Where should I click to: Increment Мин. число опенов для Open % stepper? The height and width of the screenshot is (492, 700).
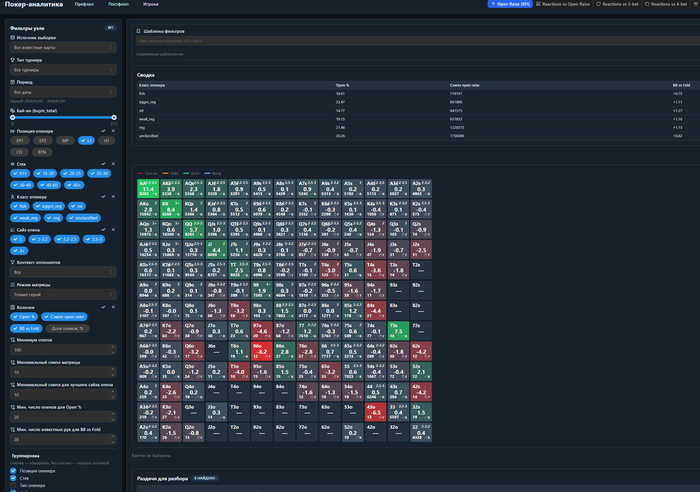113,414
